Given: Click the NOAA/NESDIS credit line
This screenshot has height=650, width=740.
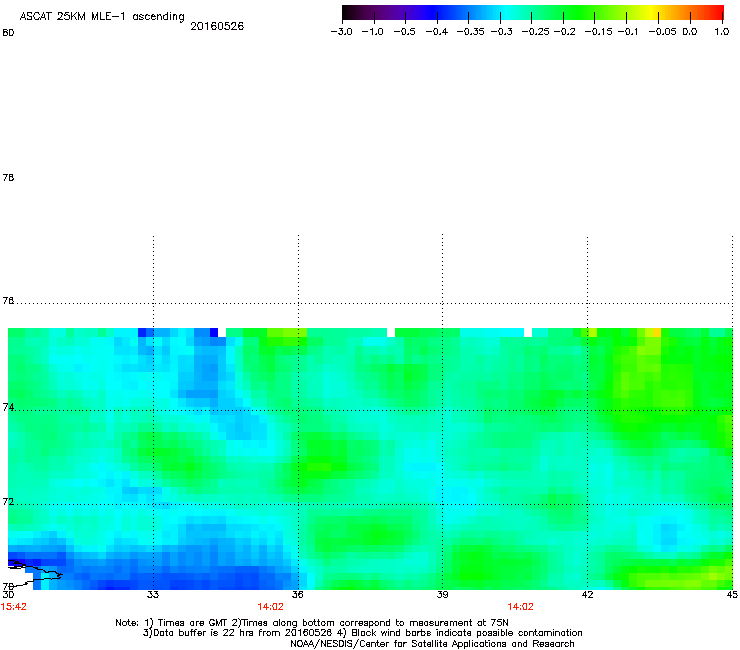Looking at the screenshot, I should click(x=432, y=644).
